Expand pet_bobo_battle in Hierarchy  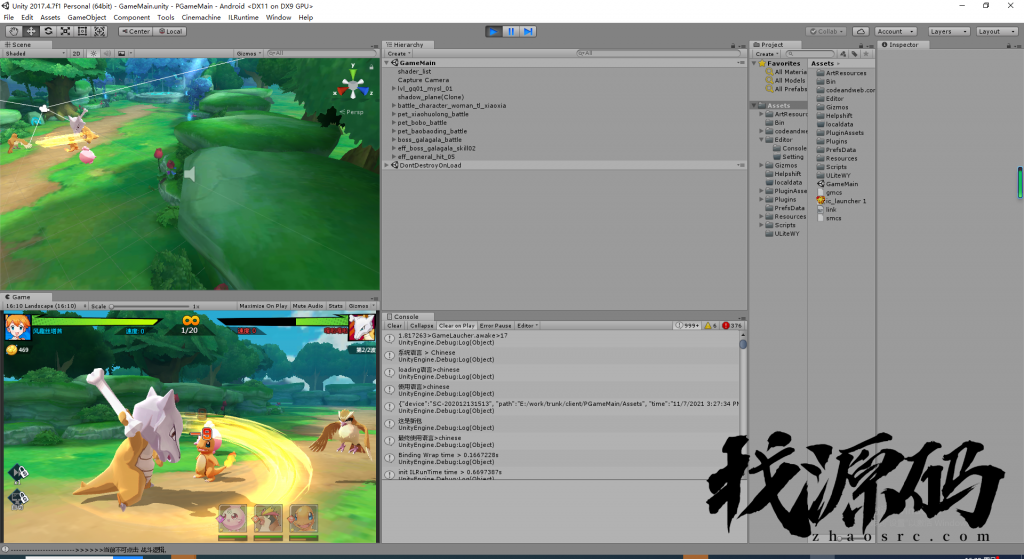394,122
